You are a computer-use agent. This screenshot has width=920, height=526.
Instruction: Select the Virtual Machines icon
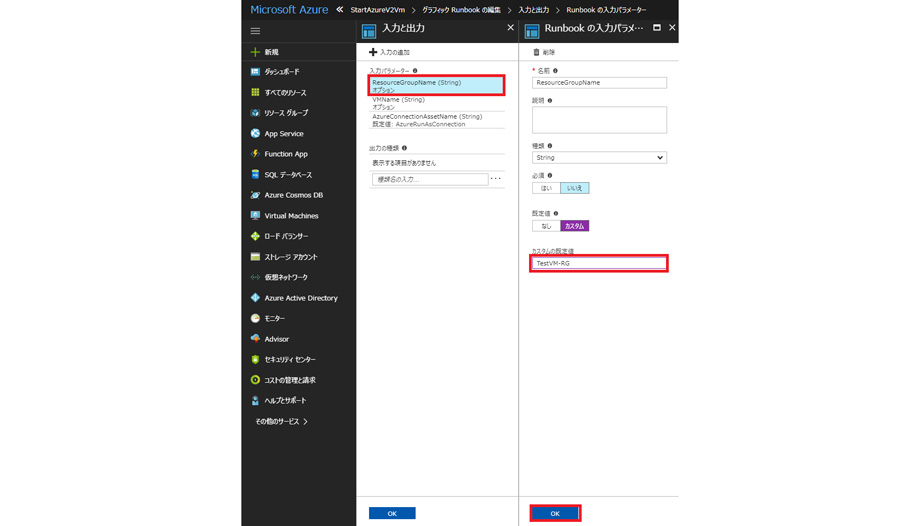pyautogui.click(x=256, y=216)
